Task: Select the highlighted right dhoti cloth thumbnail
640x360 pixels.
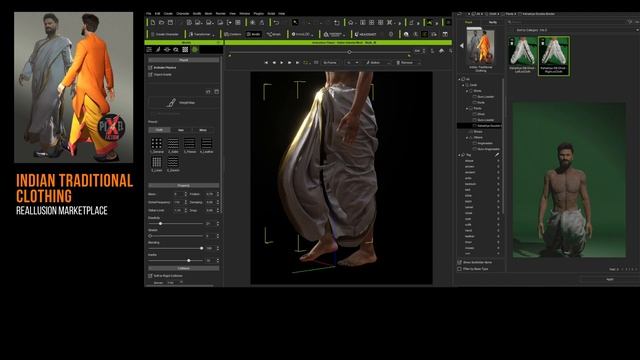Action: (554, 56)
